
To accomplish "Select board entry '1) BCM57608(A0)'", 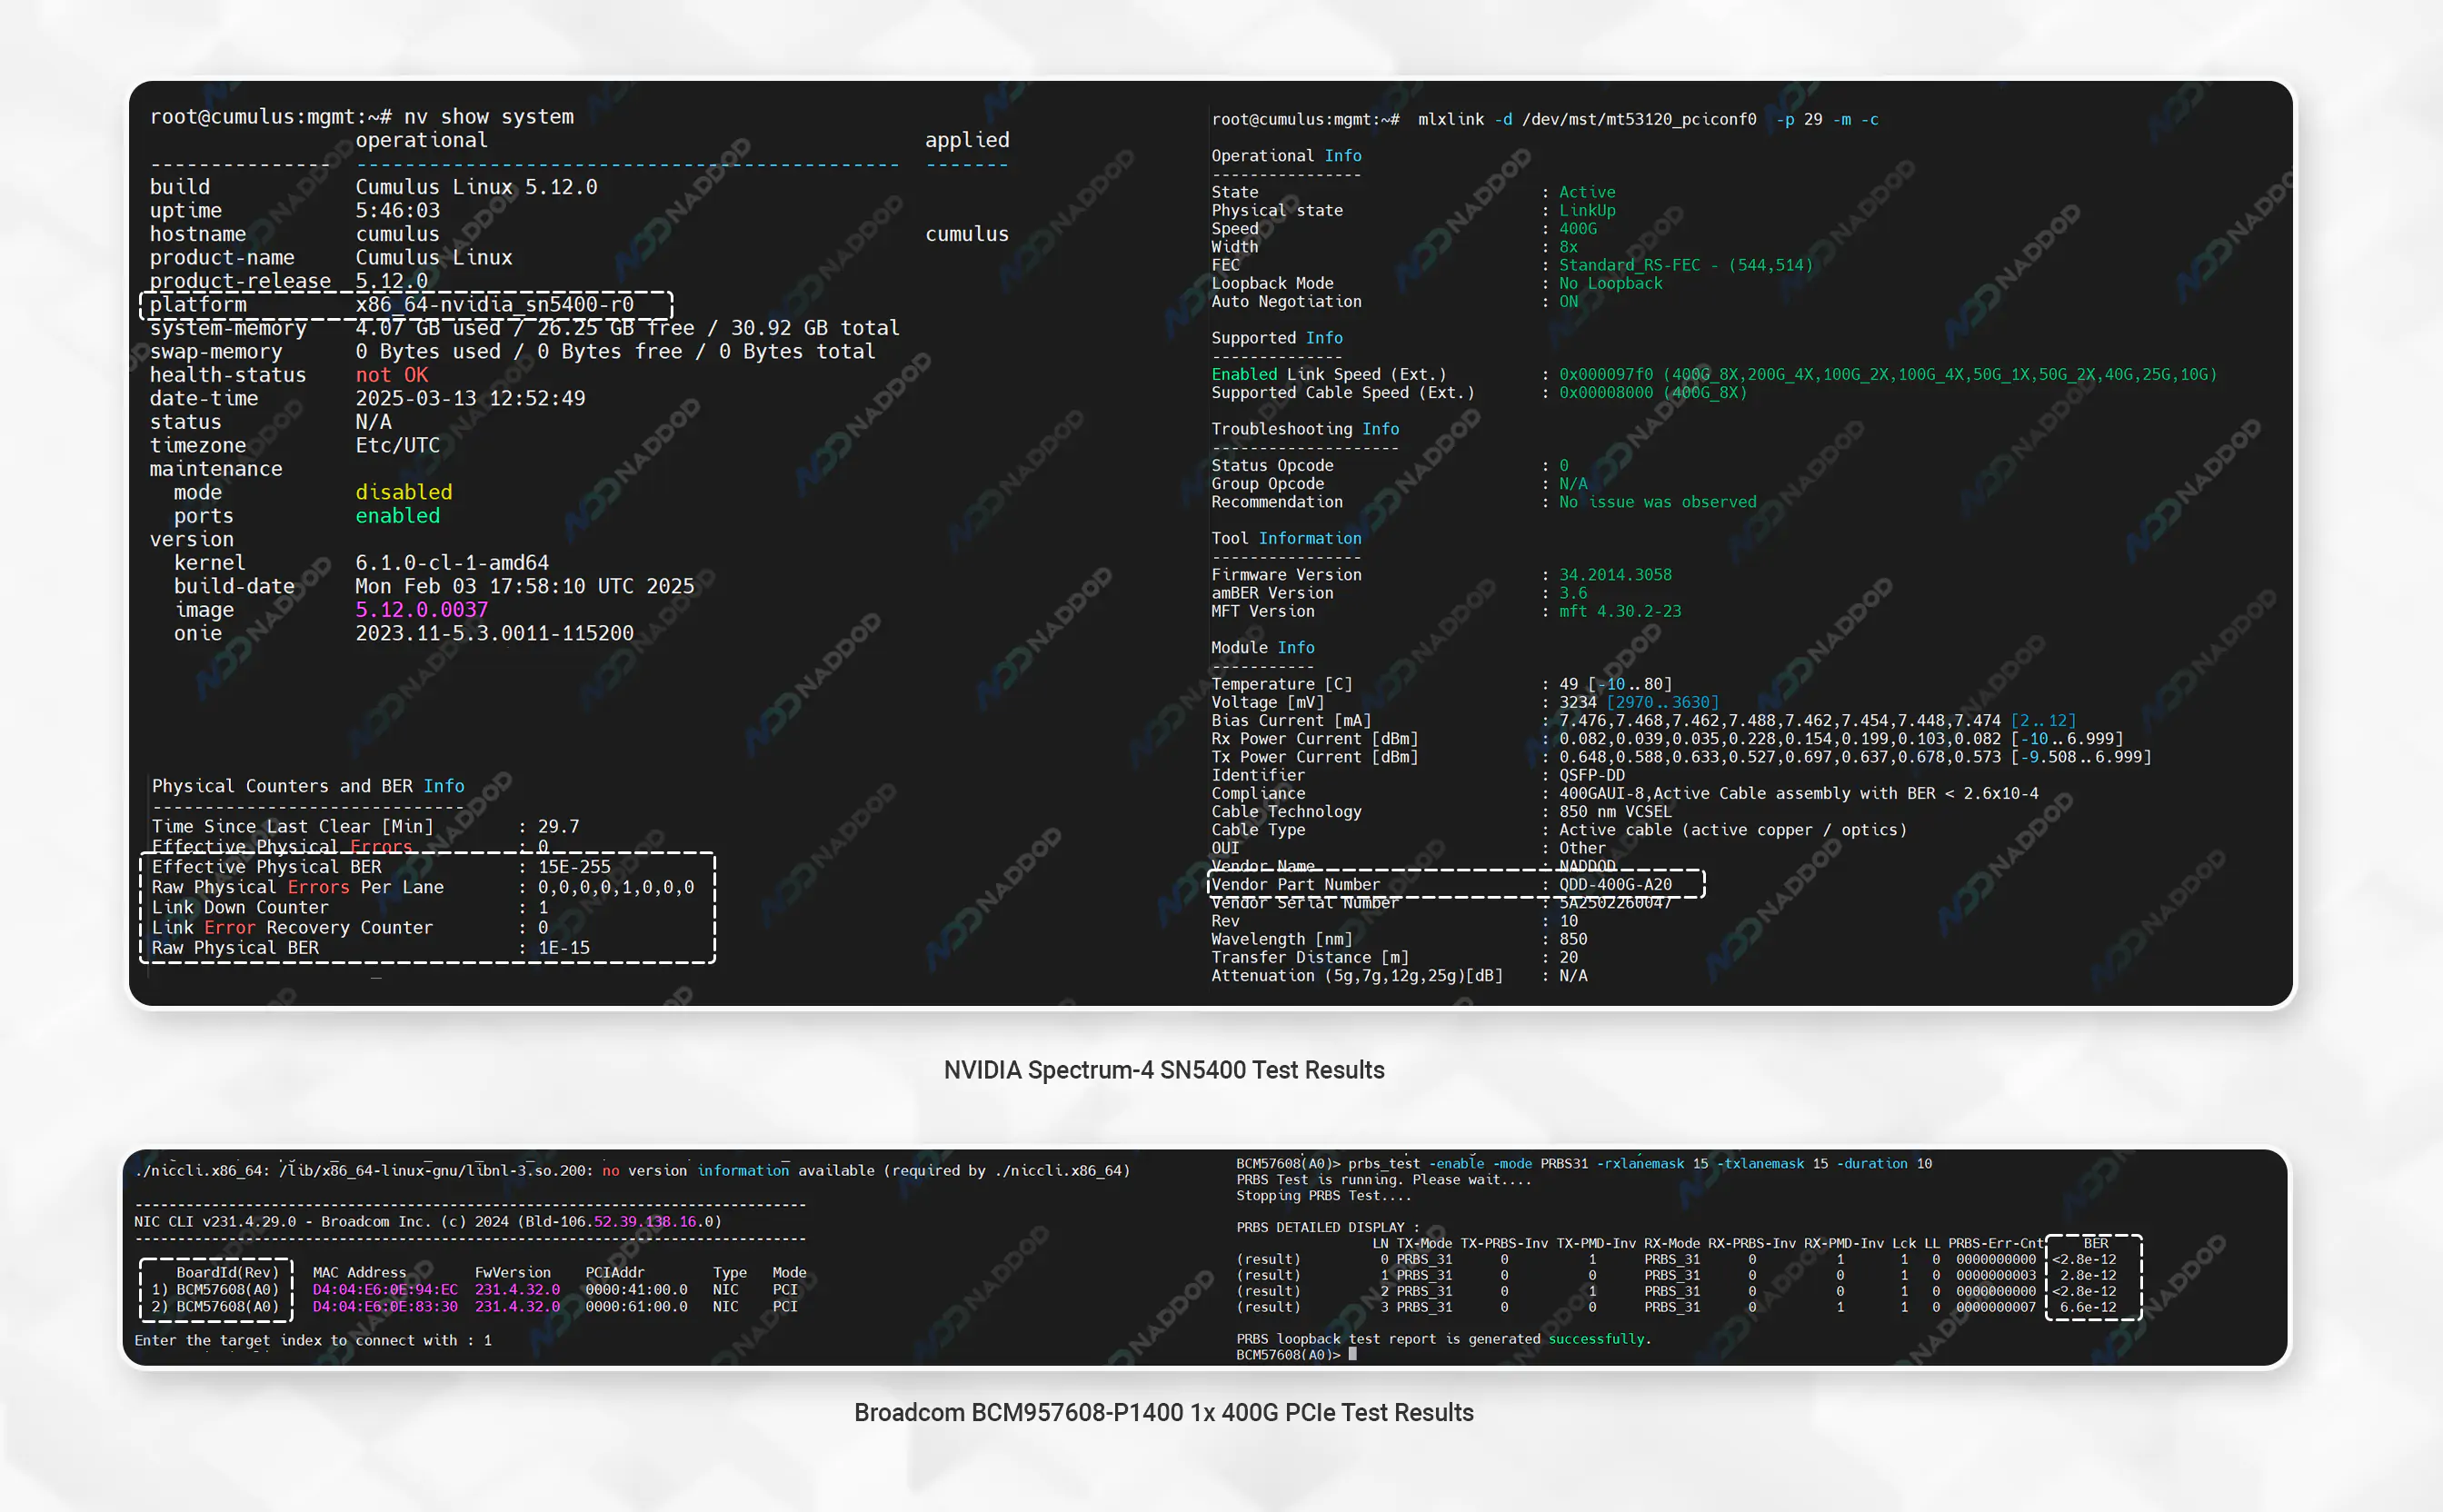I will 215,1289.
